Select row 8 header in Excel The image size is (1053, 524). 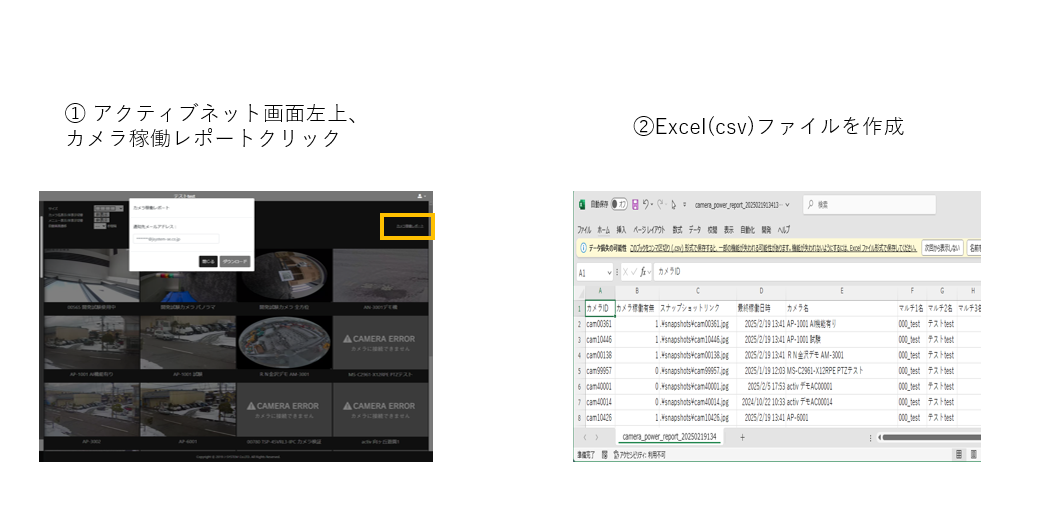580,418
